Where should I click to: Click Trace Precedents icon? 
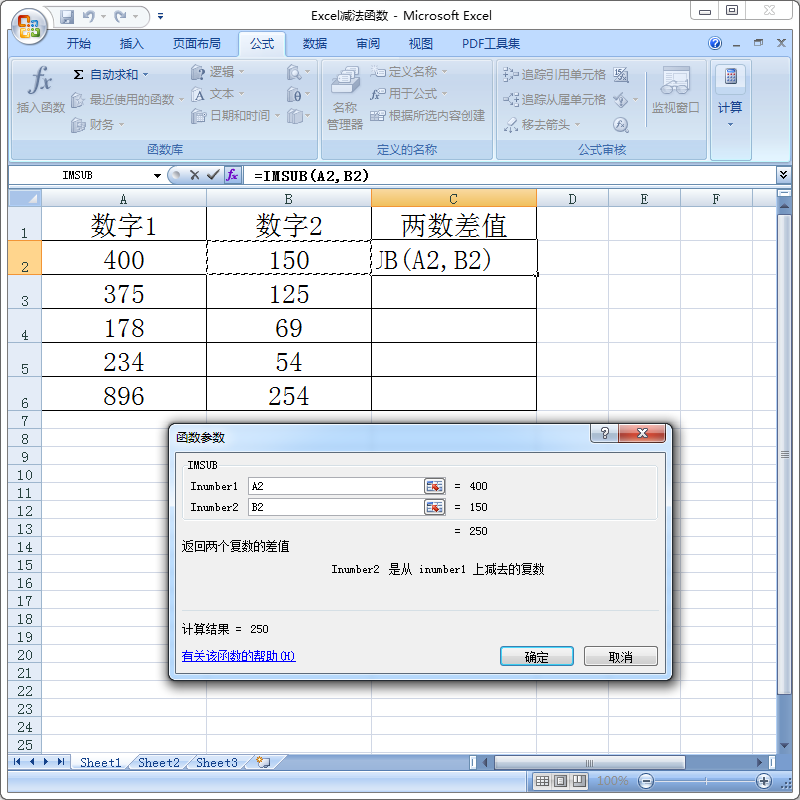coord(511,74)
